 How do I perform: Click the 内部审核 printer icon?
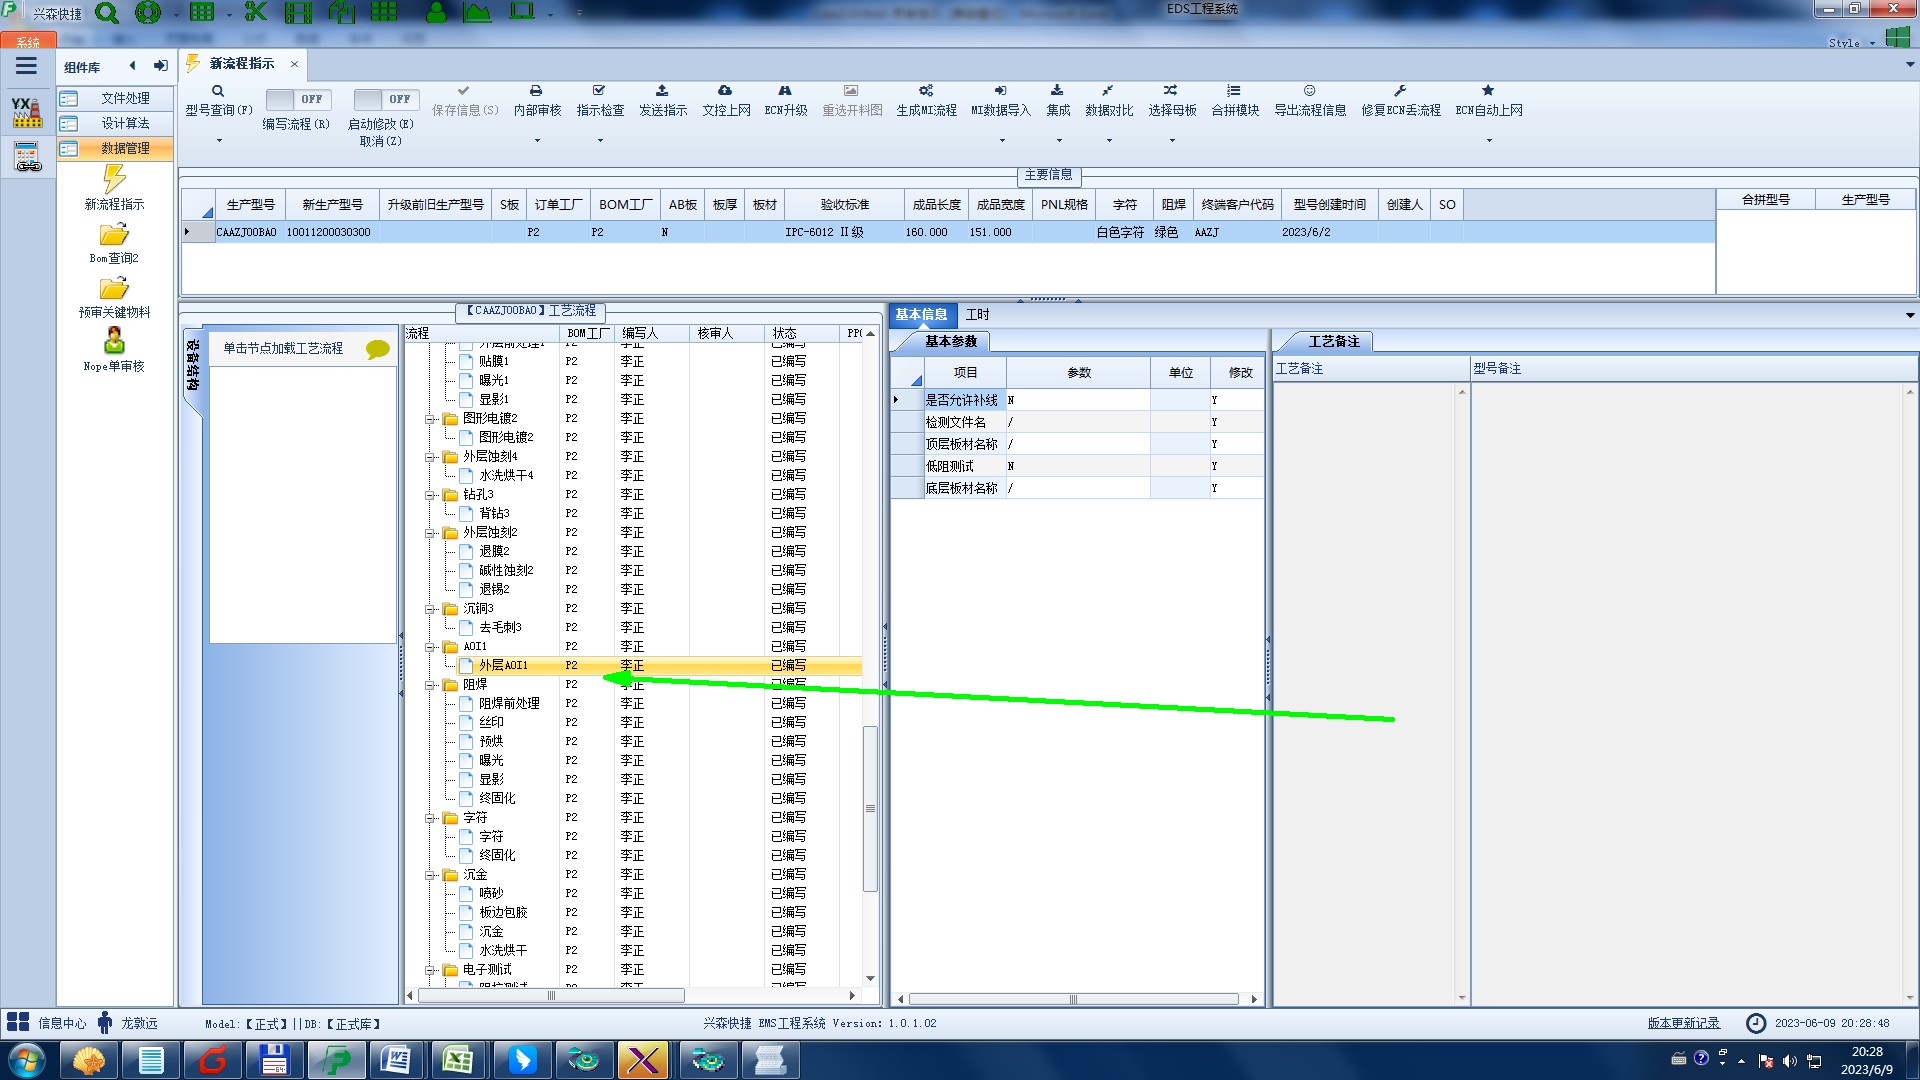(536, 91)
